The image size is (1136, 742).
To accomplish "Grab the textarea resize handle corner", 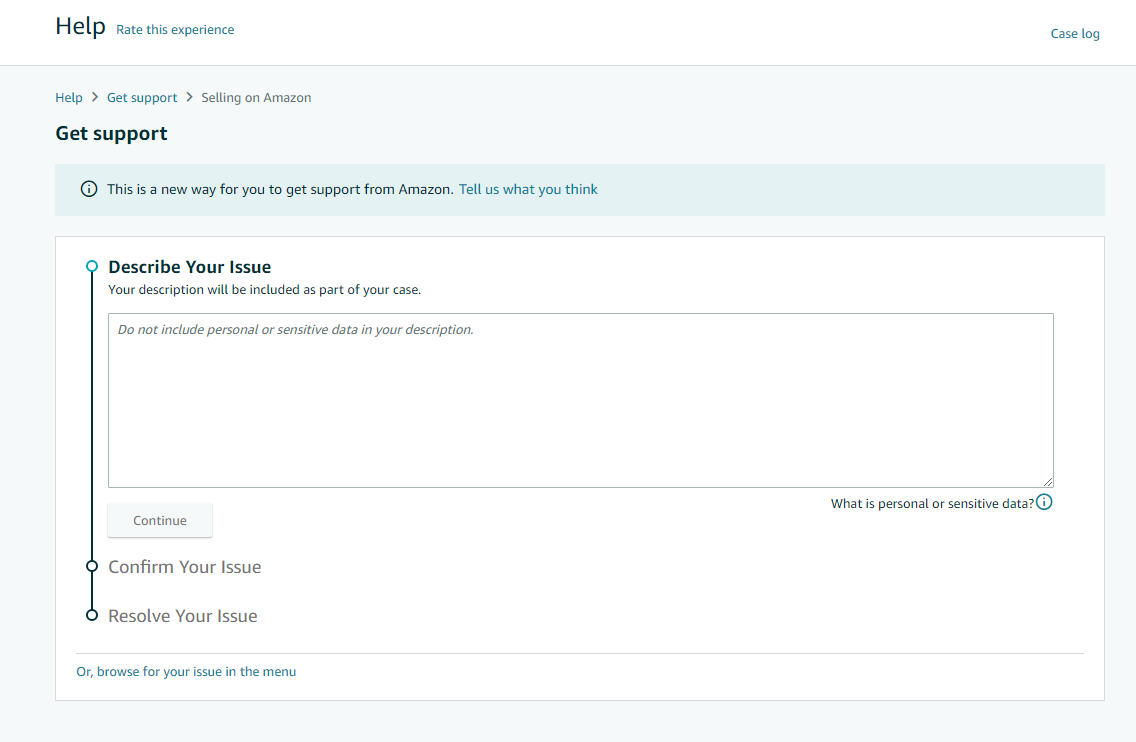I will point(1047,482).
